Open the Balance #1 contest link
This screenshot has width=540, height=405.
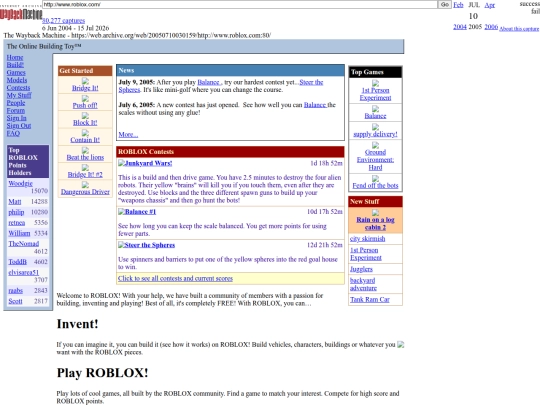(140, 212)
